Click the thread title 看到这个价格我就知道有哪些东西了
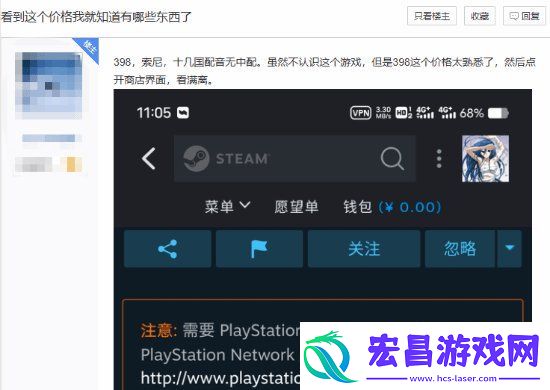The image size is (550, 390). 96,16
